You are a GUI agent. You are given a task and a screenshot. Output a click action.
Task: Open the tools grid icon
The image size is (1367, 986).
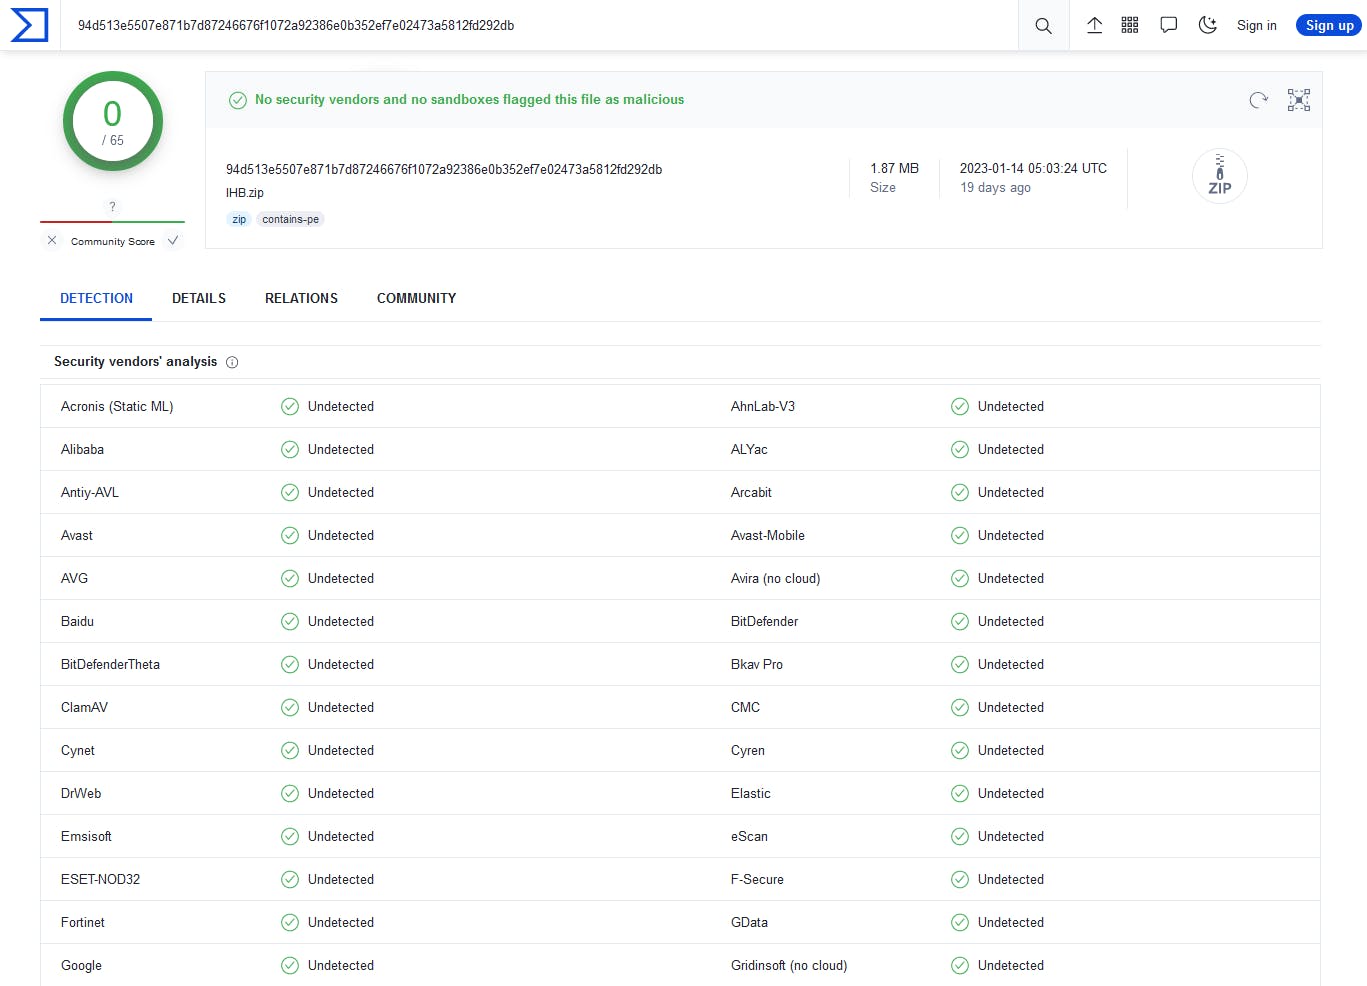[x=1130, y=25]
